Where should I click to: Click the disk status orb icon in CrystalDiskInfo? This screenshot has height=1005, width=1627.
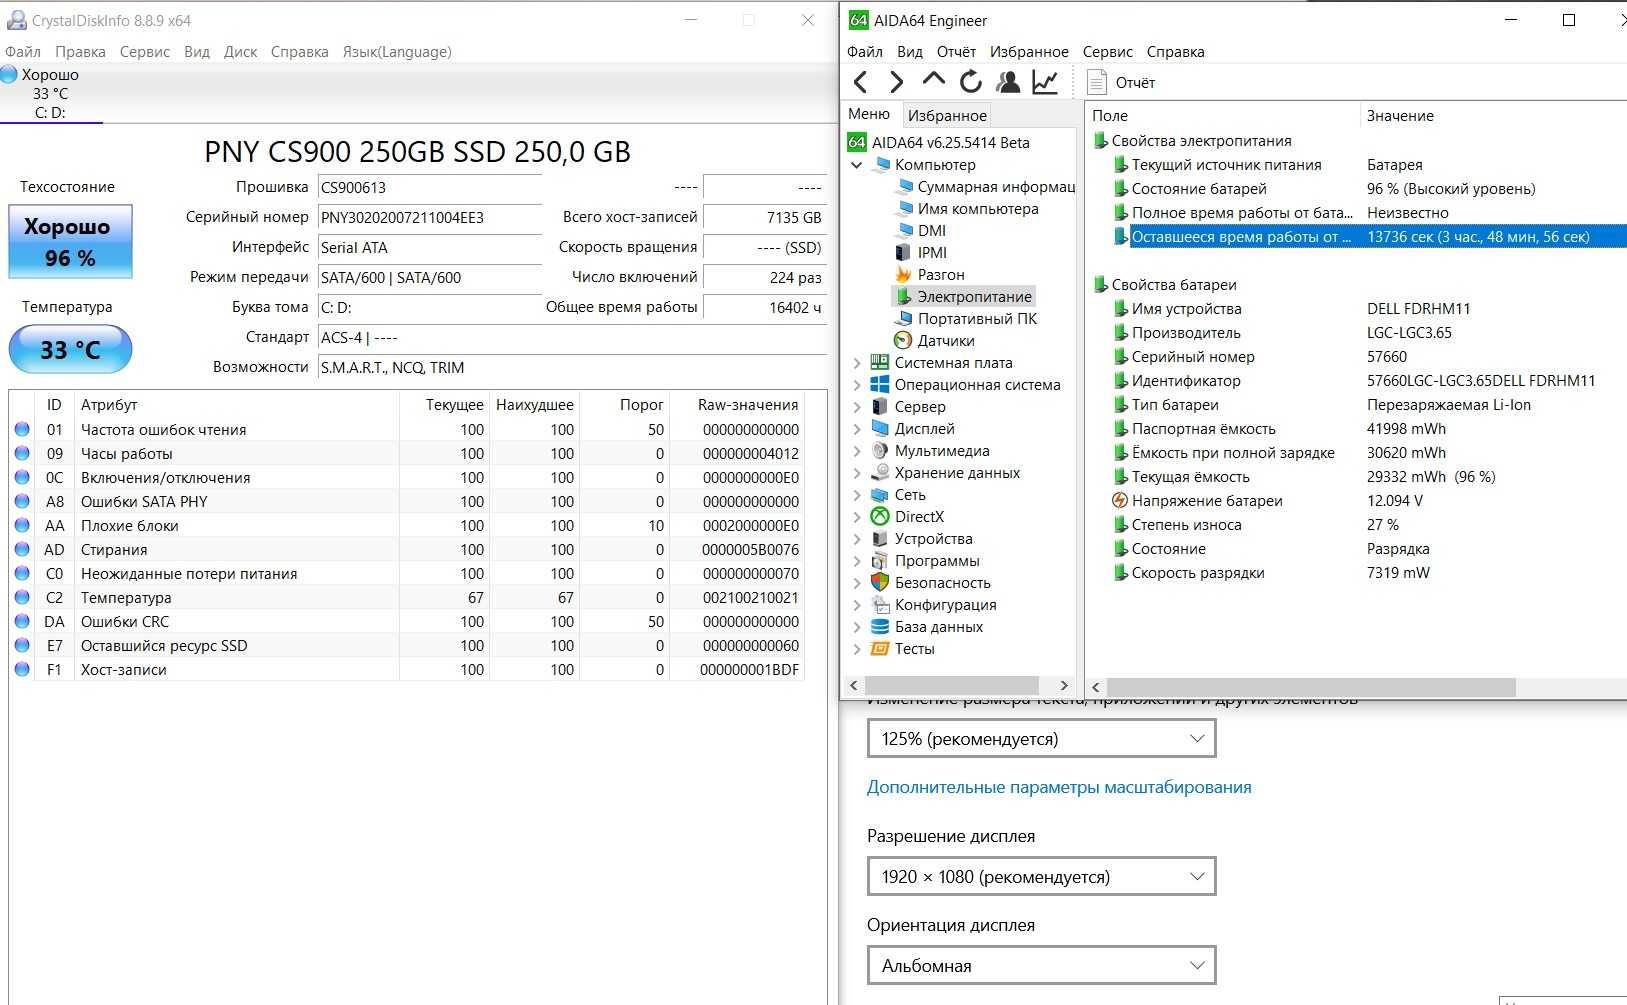[x=9, y=74]
